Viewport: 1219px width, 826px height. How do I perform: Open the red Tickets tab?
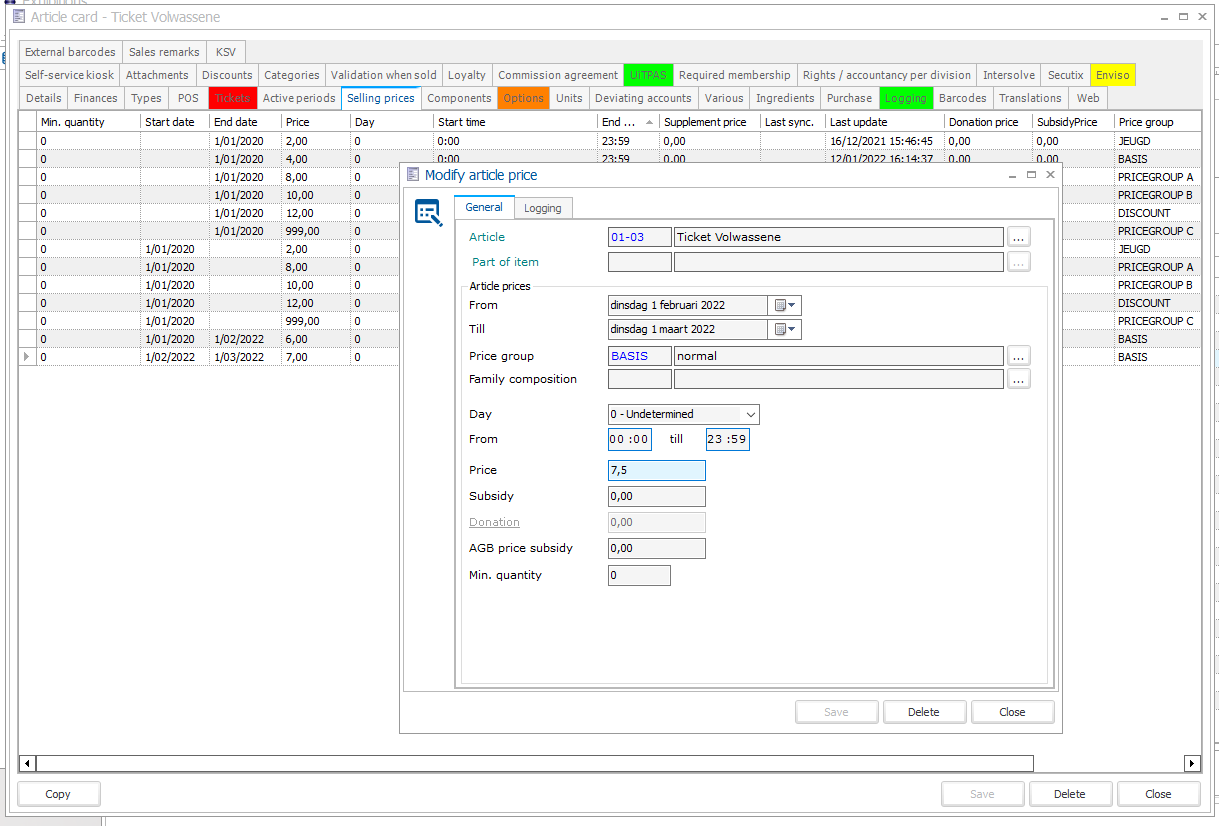[232, 98]
